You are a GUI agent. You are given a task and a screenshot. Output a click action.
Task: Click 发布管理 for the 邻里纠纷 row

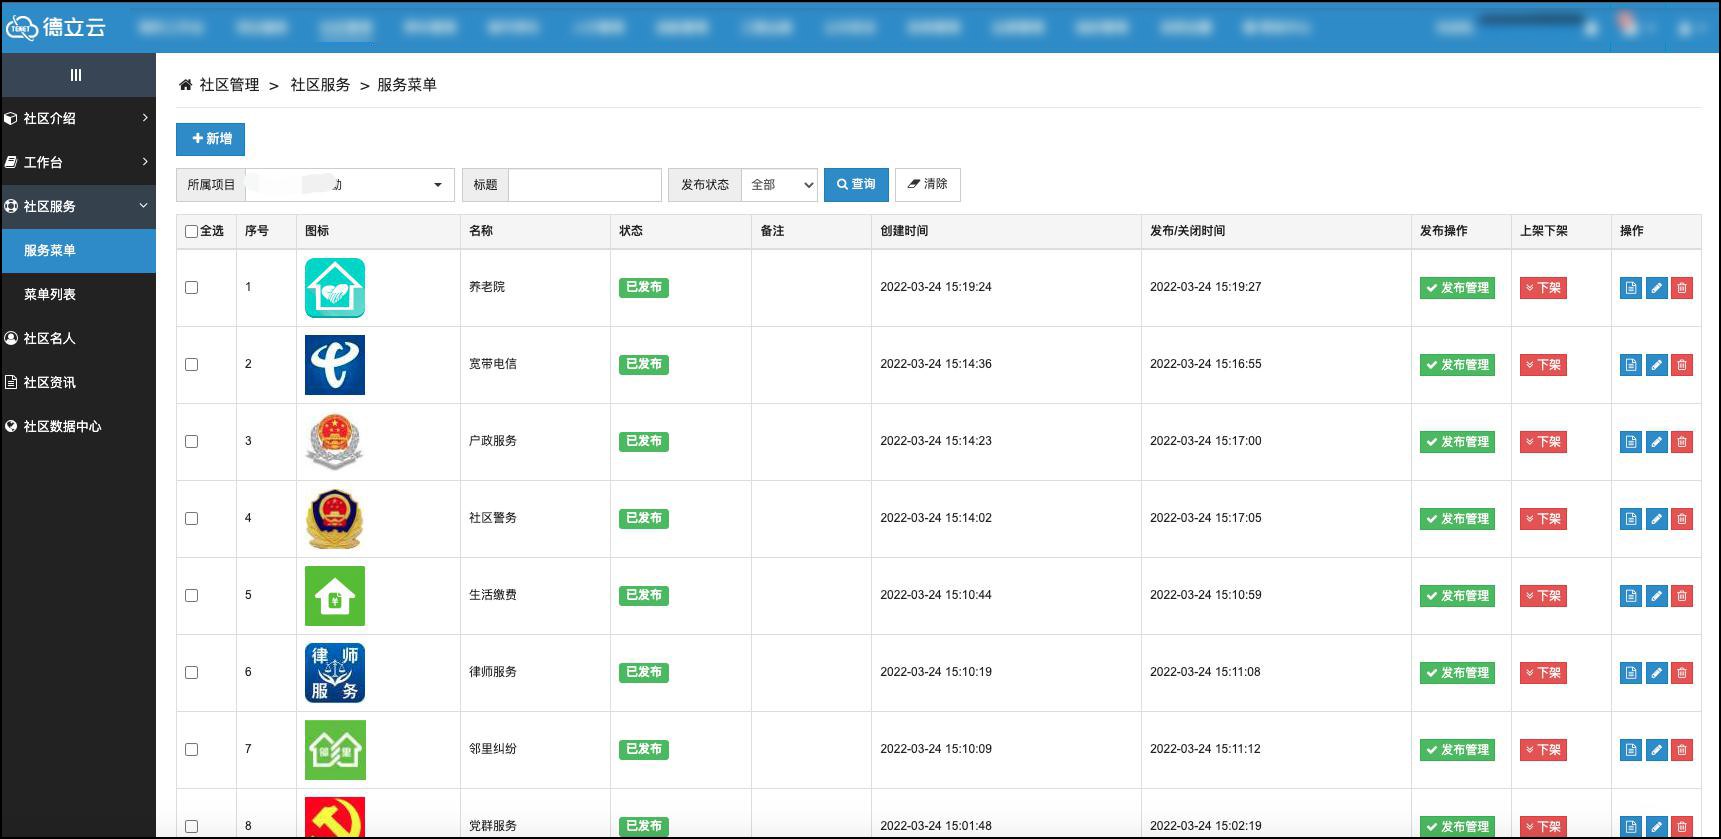[1457, 750]
